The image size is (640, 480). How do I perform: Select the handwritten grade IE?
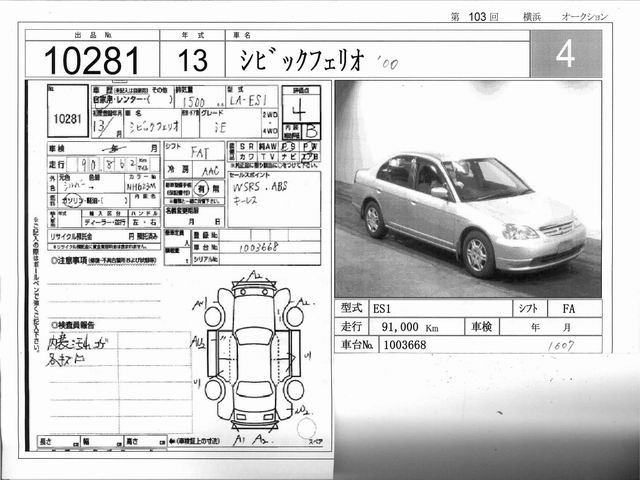pyautogui.click(x=220, y=128)
